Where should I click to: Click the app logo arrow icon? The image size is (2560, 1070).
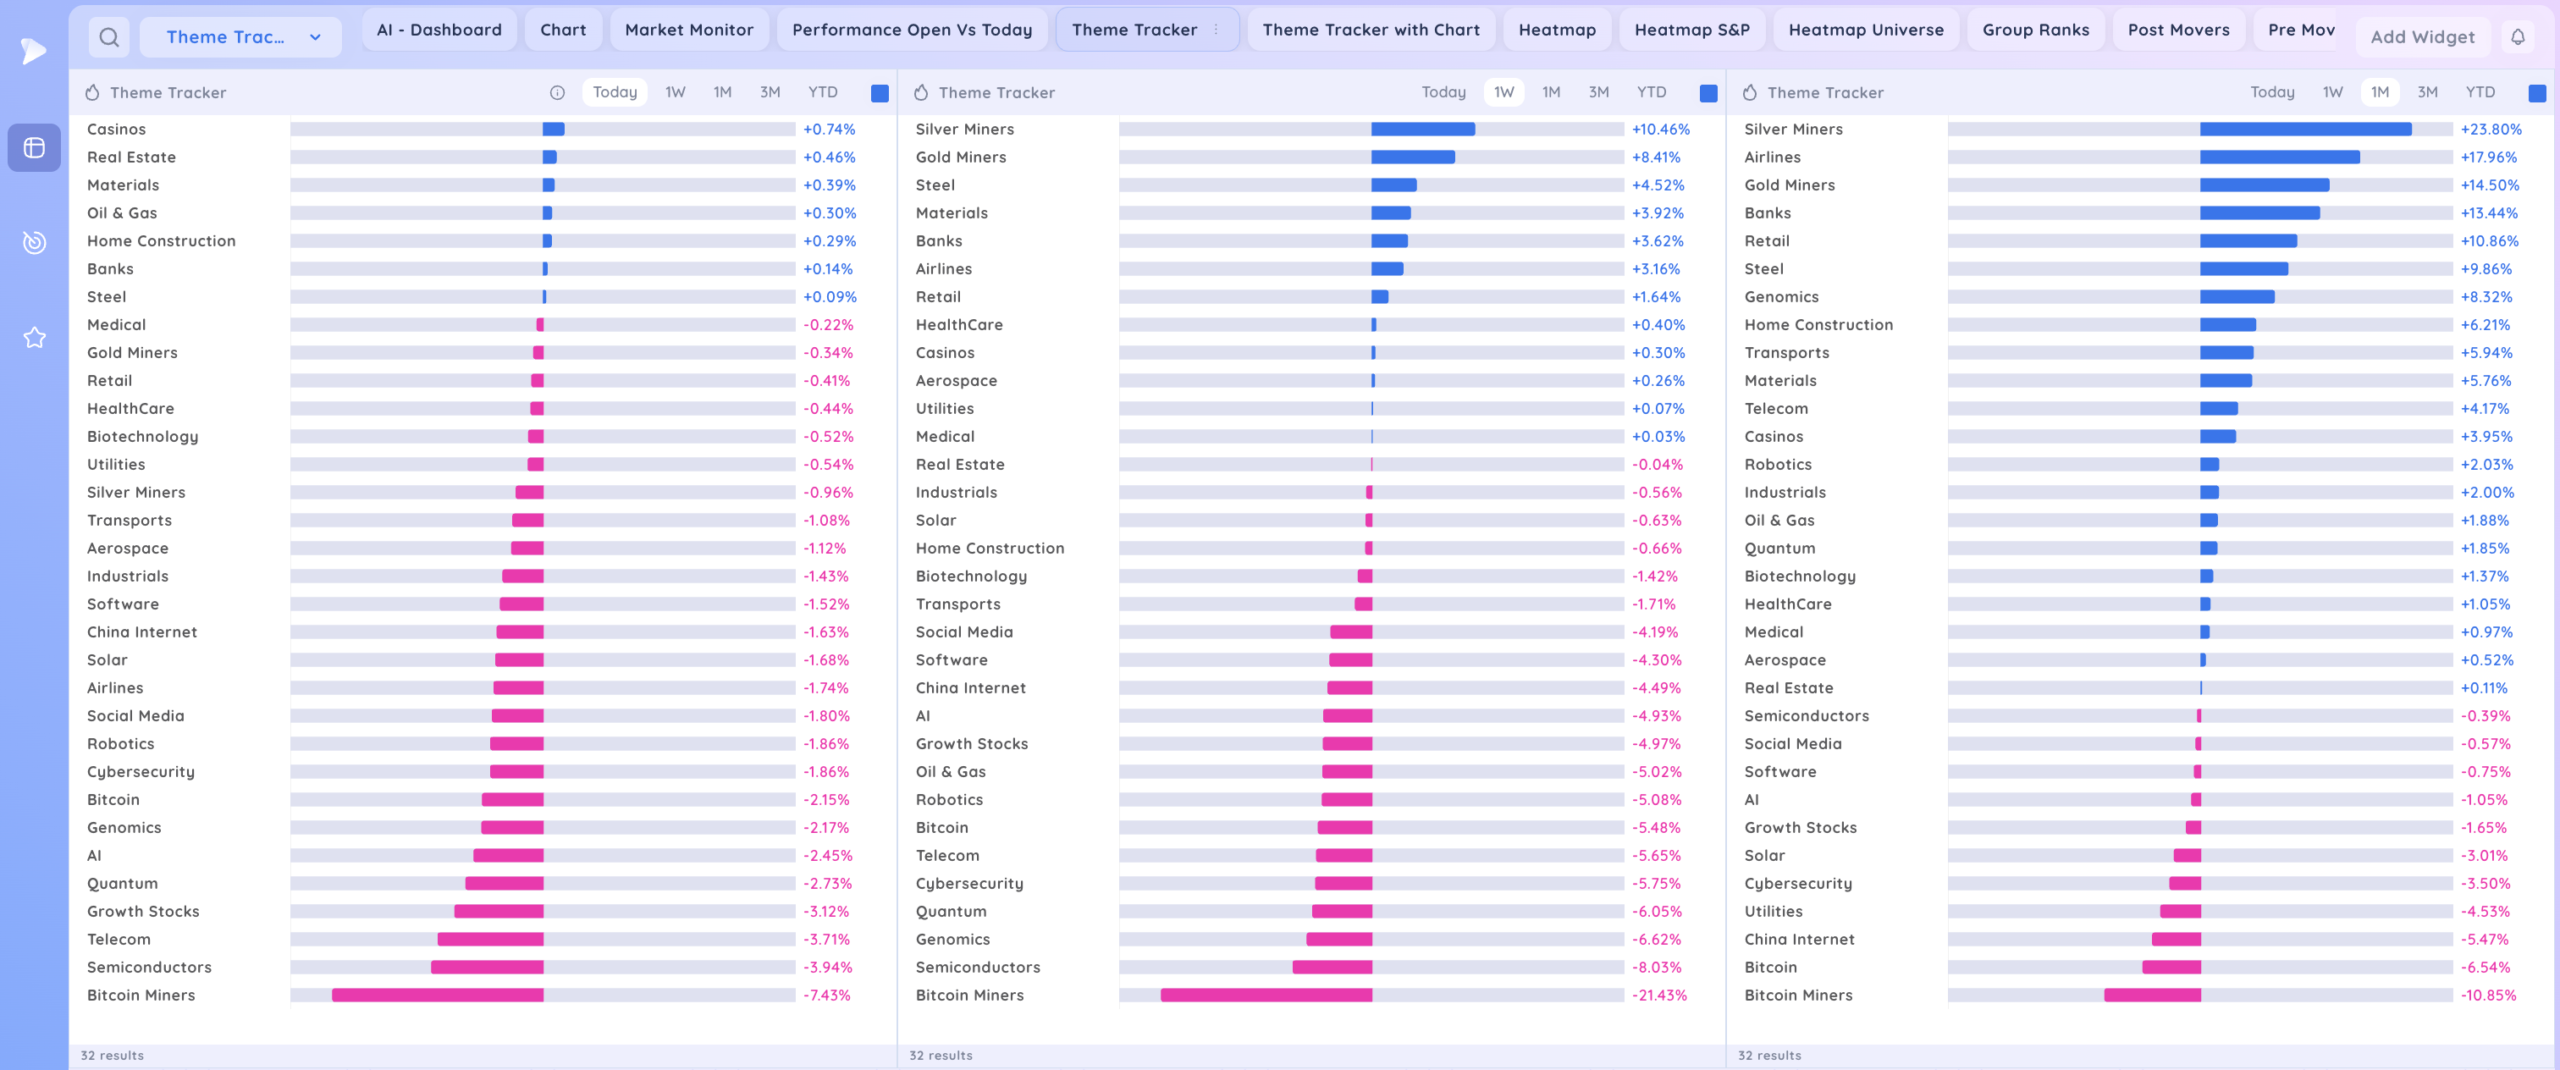(x=34, y=50)
